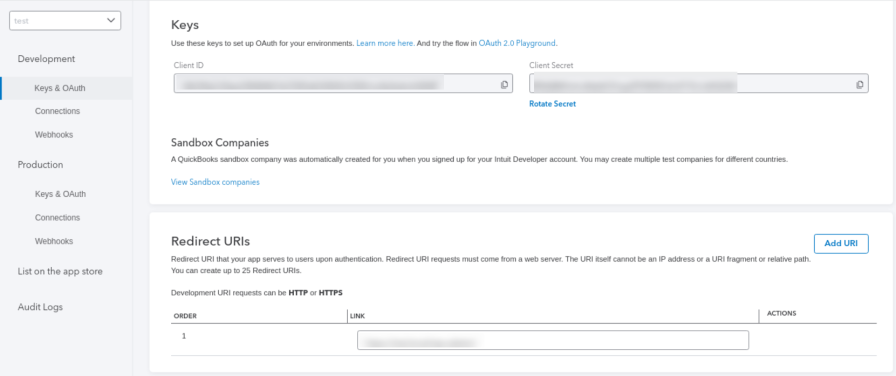Click the first Redirect URI link field
896x376 pixels.
[x=553, y=340]
